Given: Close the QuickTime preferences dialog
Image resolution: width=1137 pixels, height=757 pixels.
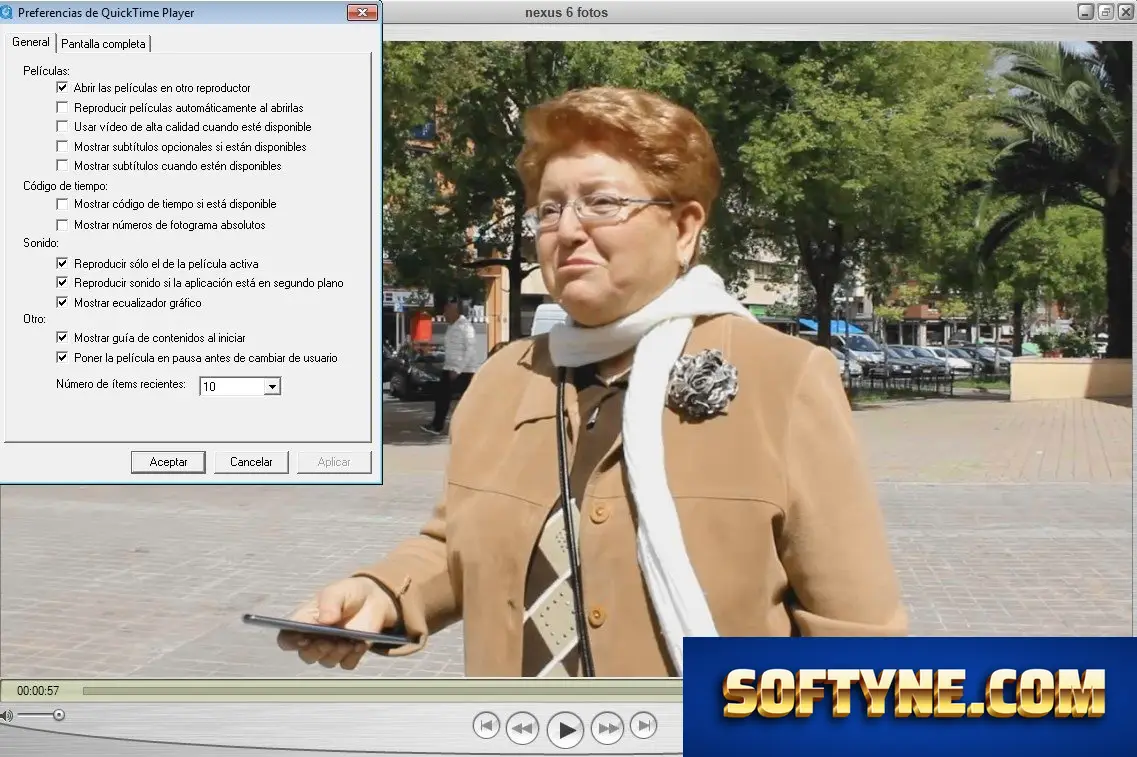Looking at the screenshot, I should 362,12.
